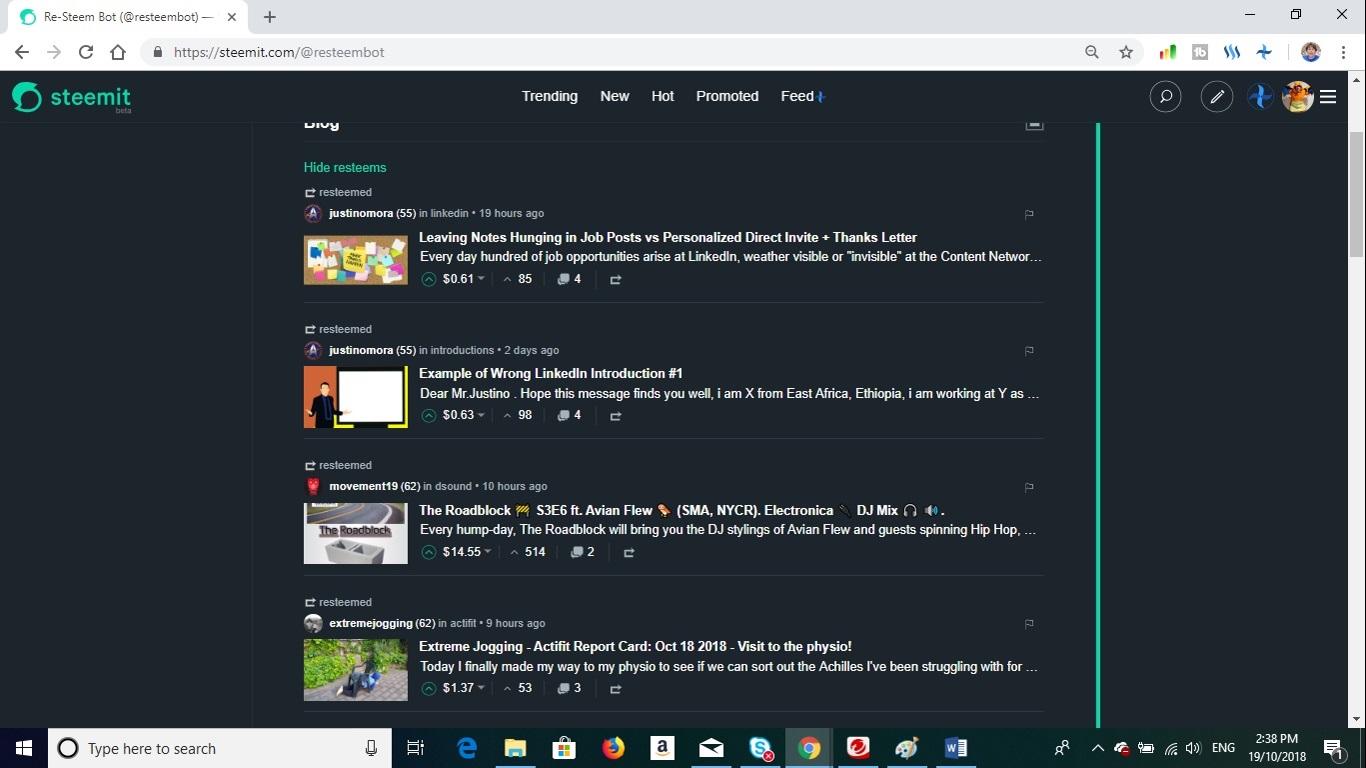This screenshot has height=768, width=1366.
Task: Resteem the Wrong LinkedIn Introduction post
Action: (x=615, y=416)
